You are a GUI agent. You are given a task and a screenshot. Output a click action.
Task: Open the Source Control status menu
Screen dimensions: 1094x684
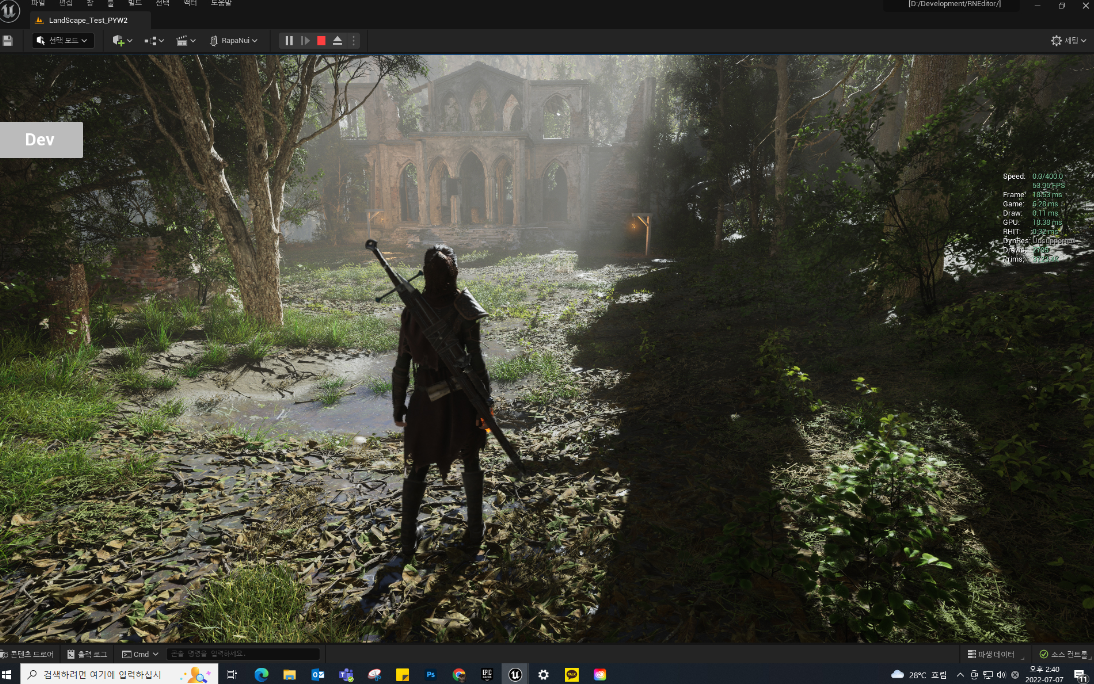point(1063,654)
